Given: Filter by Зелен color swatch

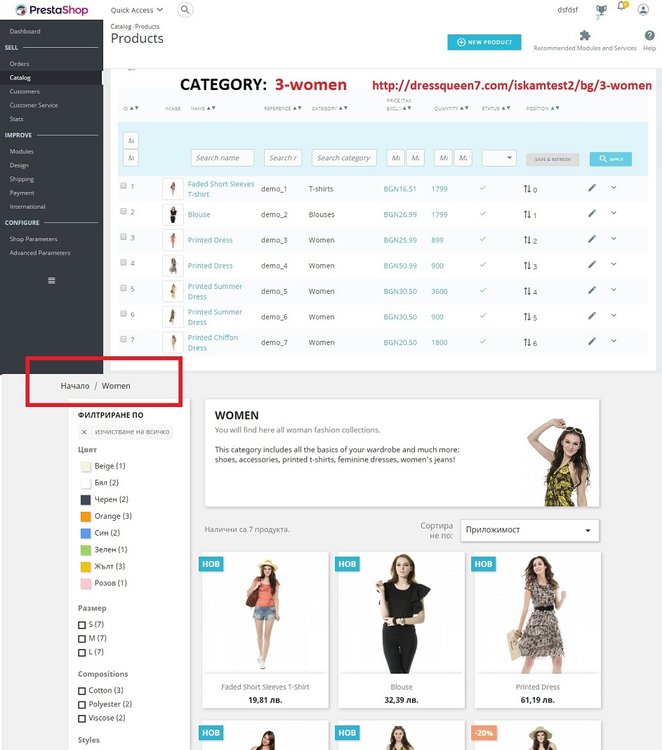Looking at the screenshot, I should [86, 550].
